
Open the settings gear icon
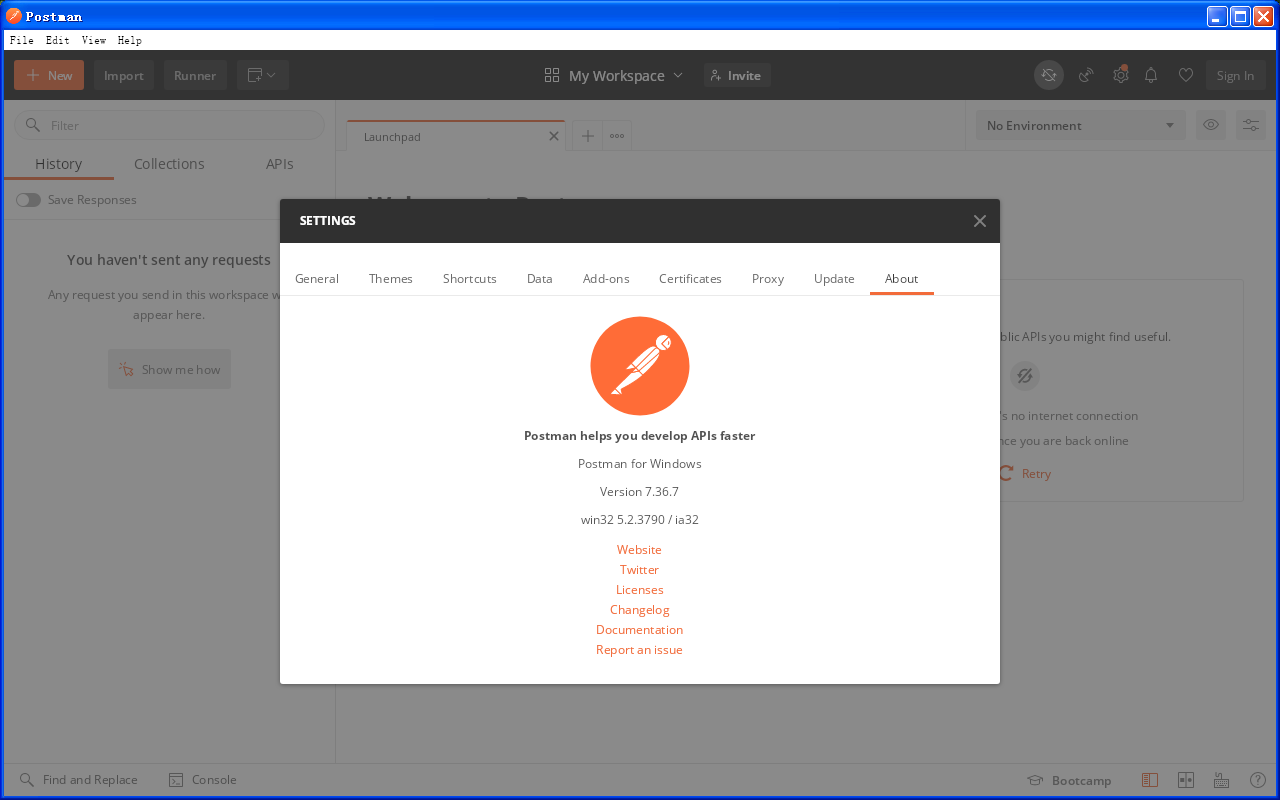coord(1121,75)
